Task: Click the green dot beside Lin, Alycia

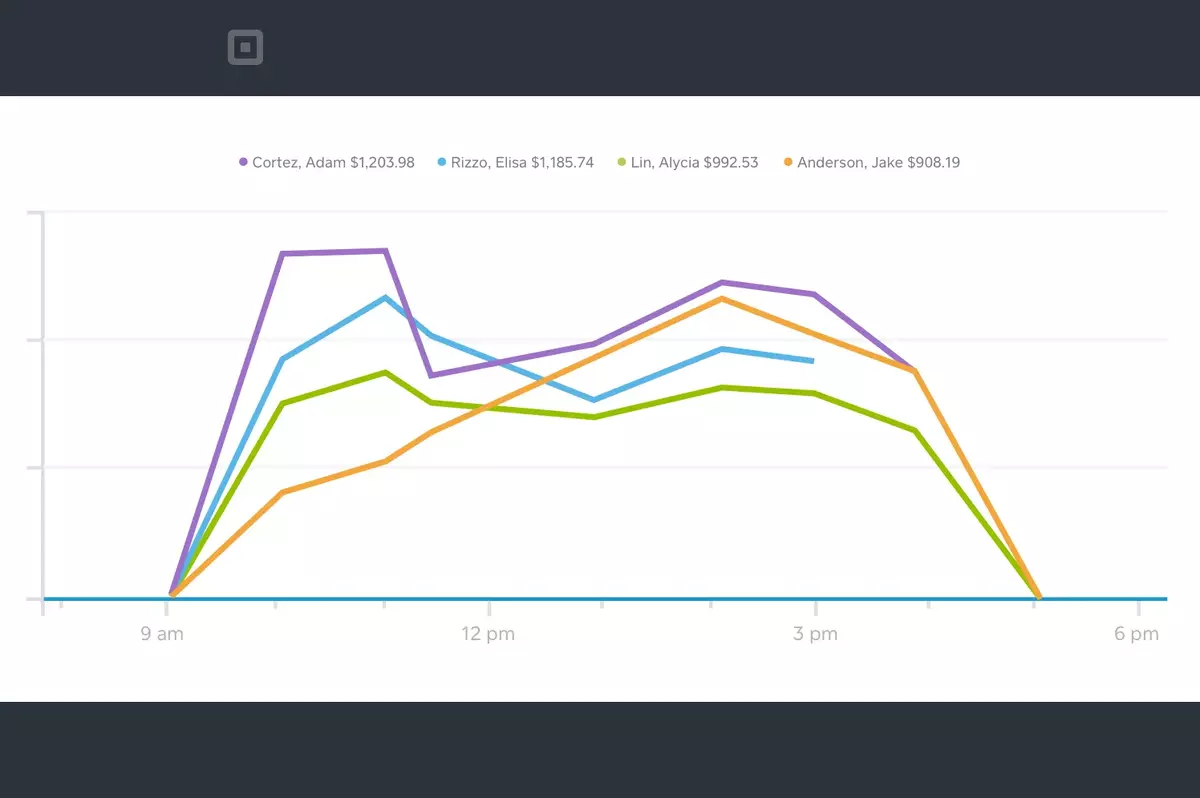Action: (620, 161)
